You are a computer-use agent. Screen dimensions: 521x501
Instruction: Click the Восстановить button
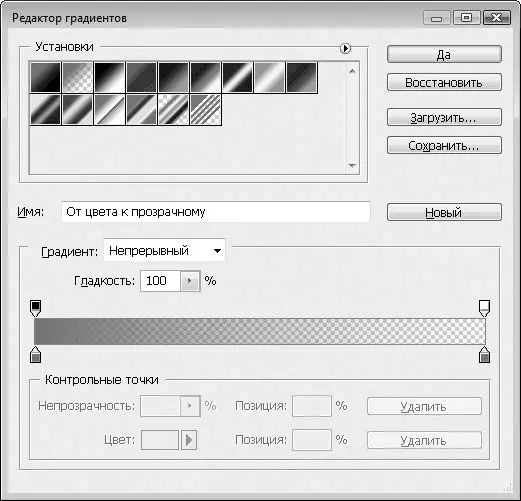pos(444,82)
